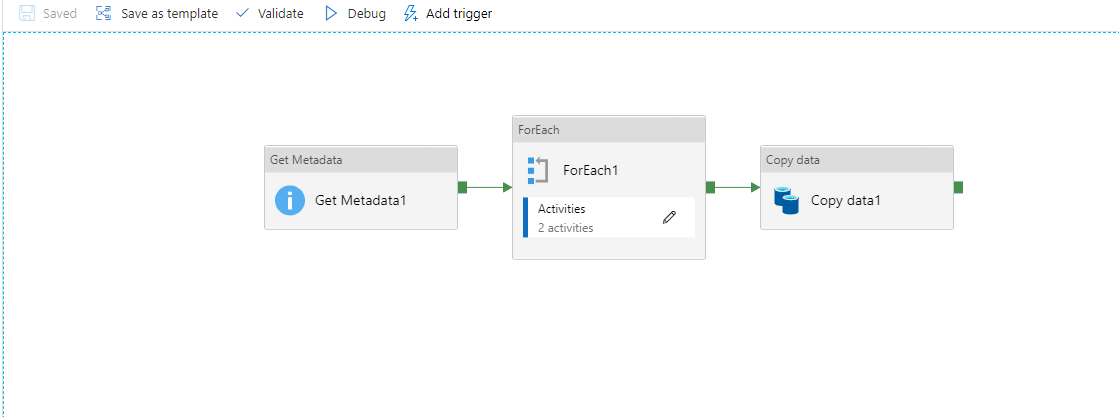Select the Copy data1 activity name

pyautogui.click(x=846, y=201)
